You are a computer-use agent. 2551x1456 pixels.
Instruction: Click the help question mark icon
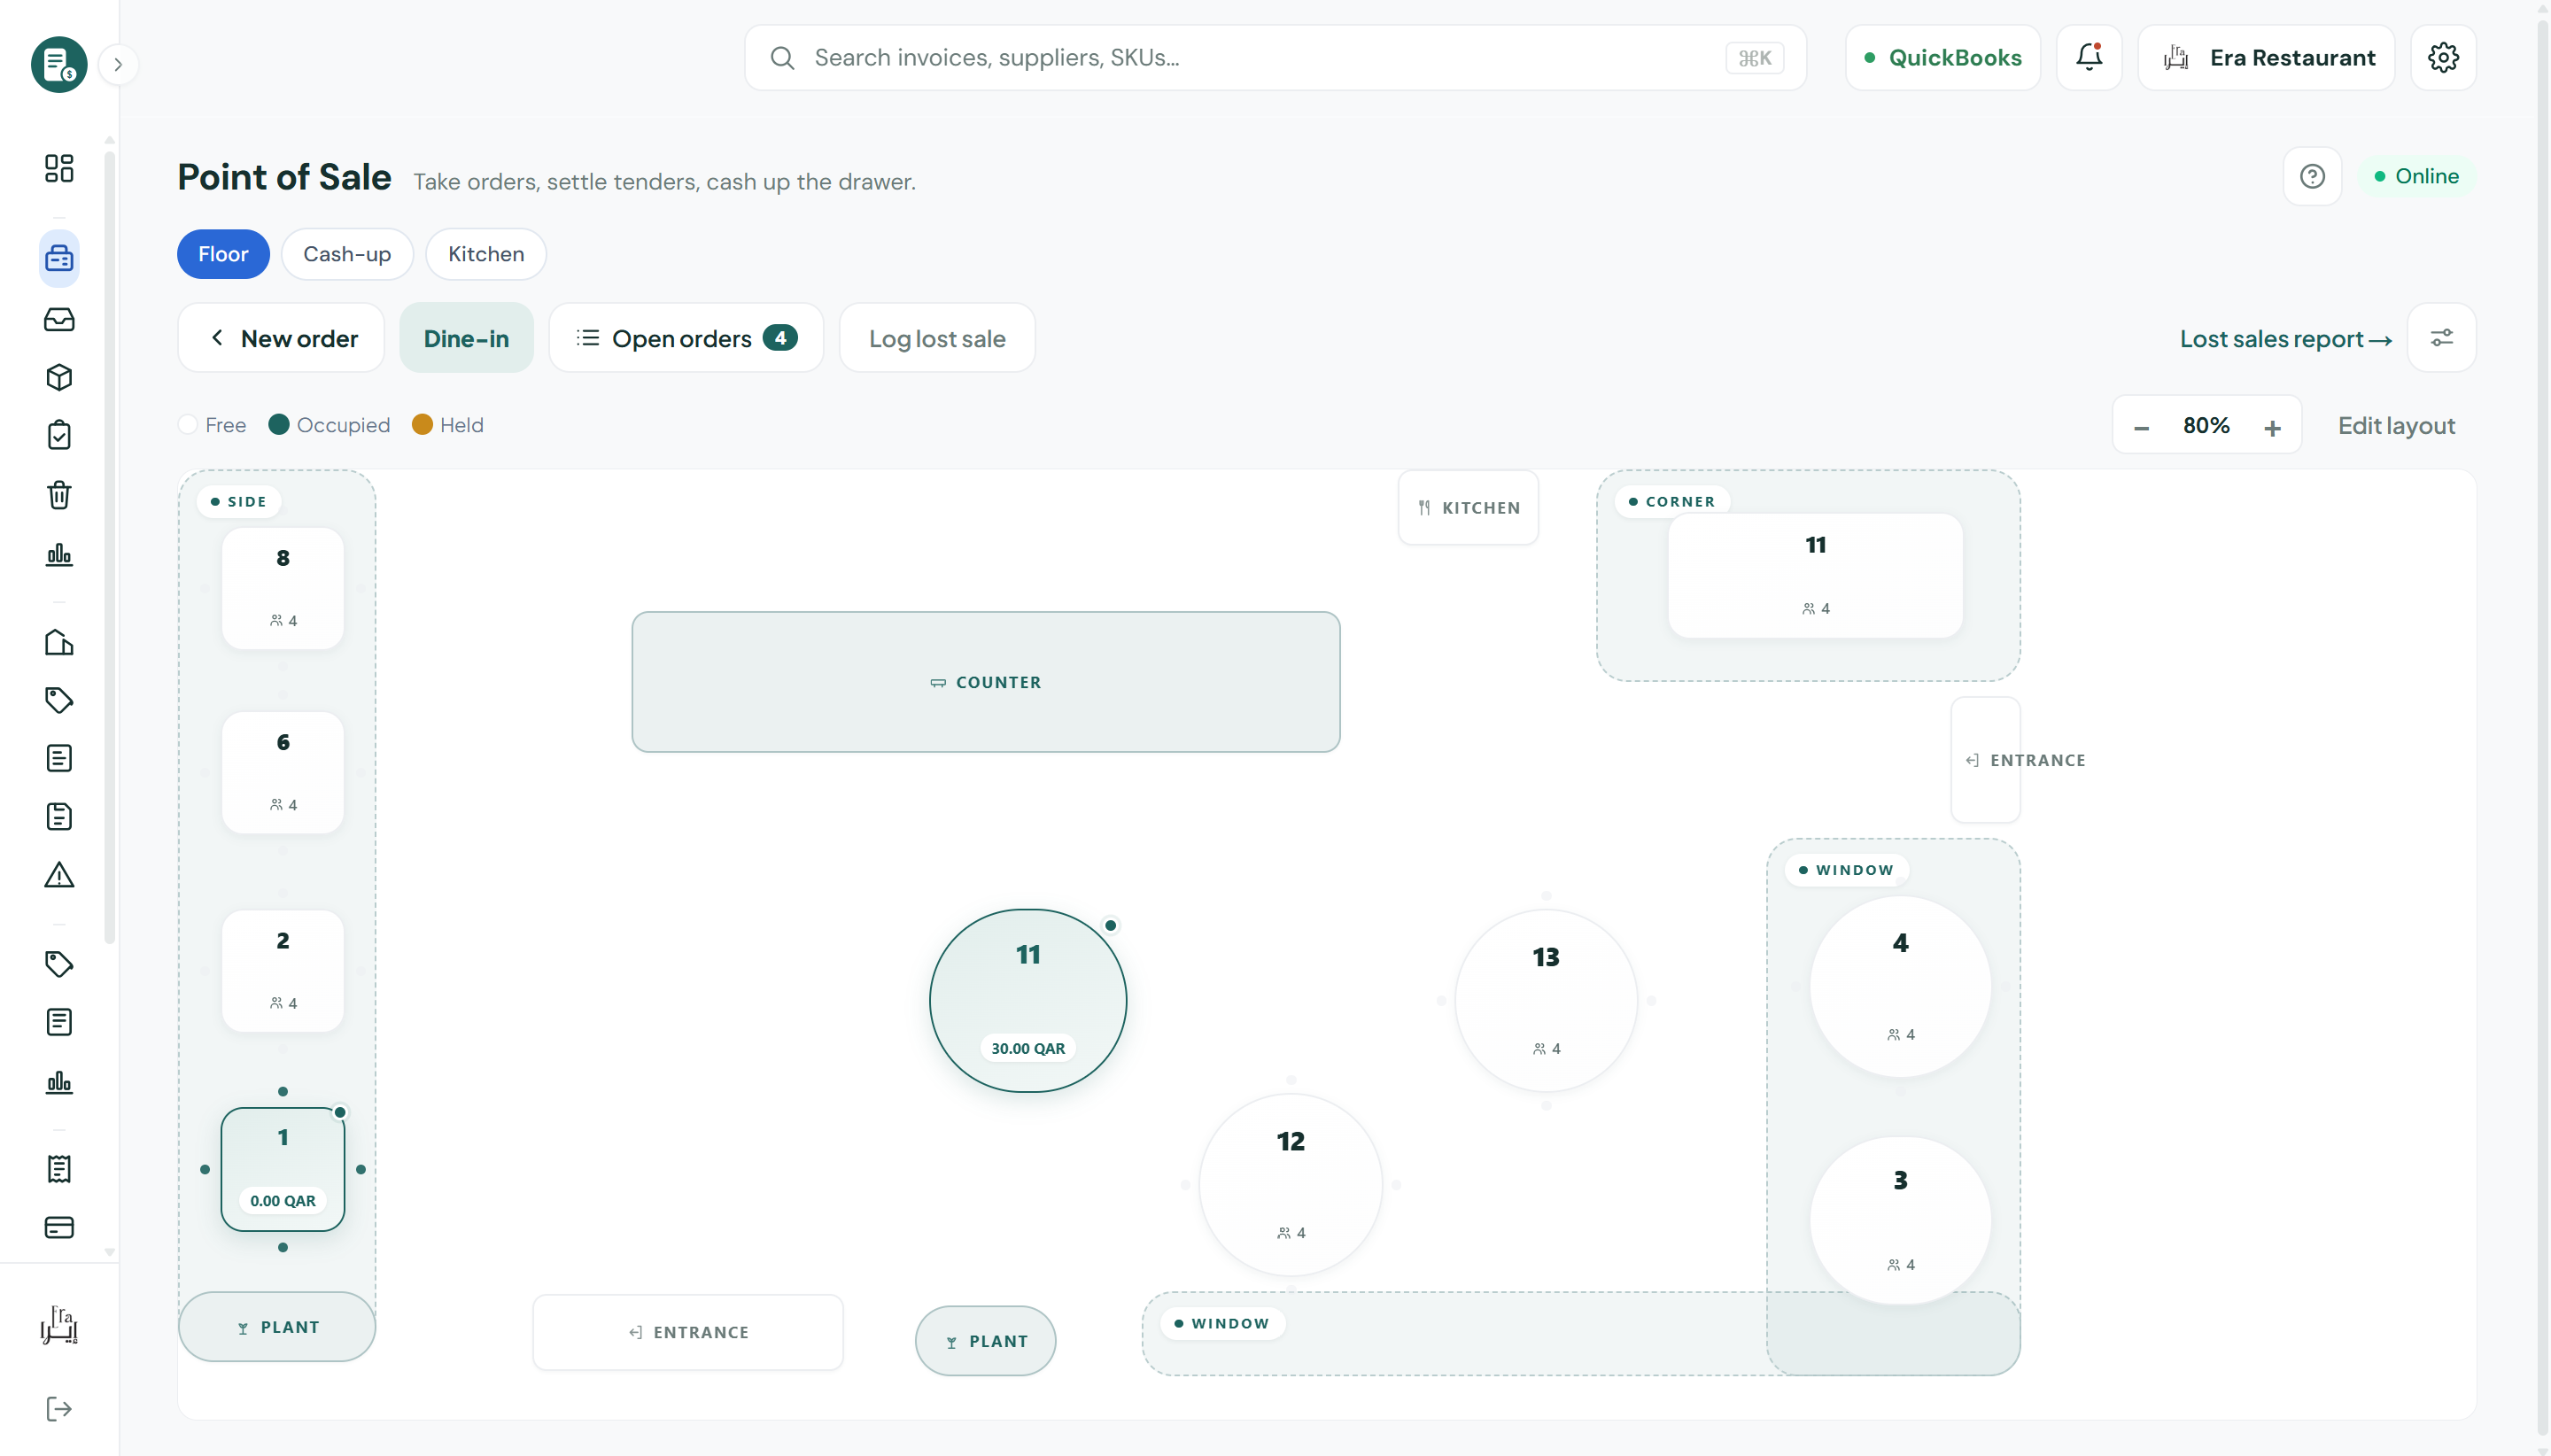(x=2312, y=176)
